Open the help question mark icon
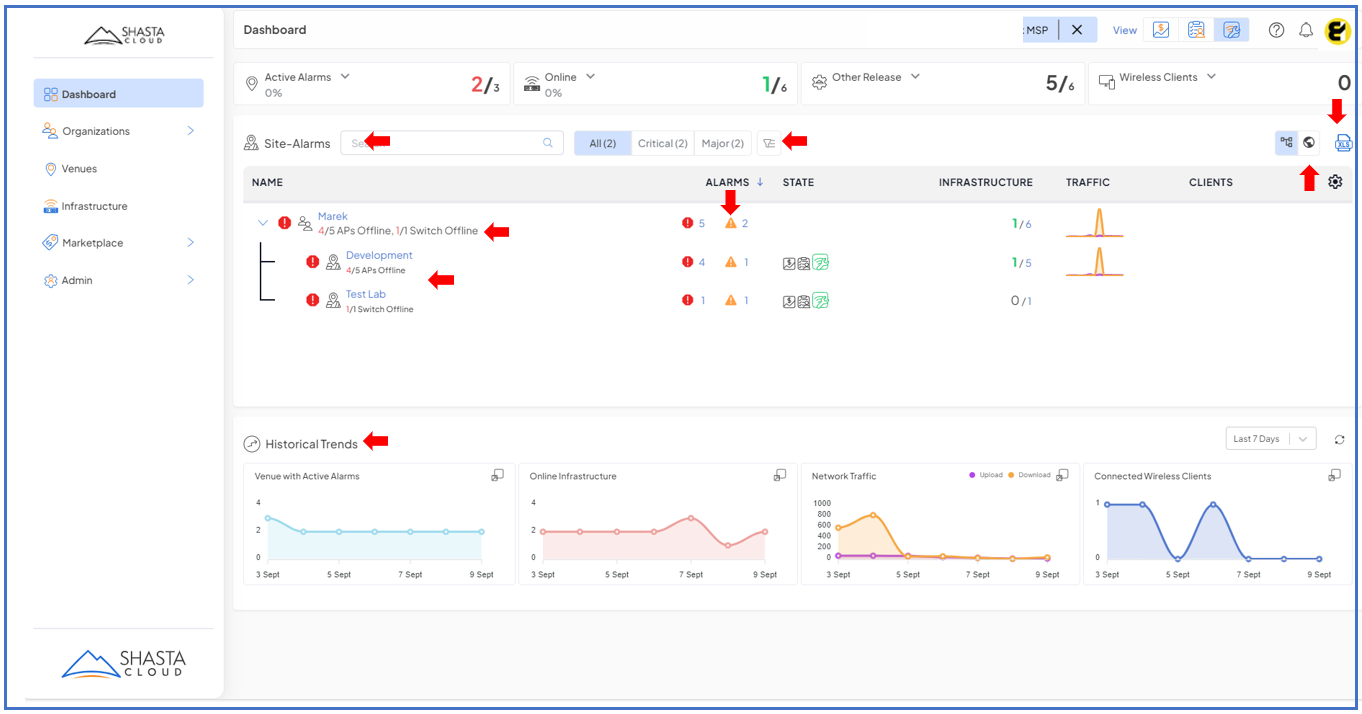Screen dimensions: 1362x714 tap(1276, 30)
